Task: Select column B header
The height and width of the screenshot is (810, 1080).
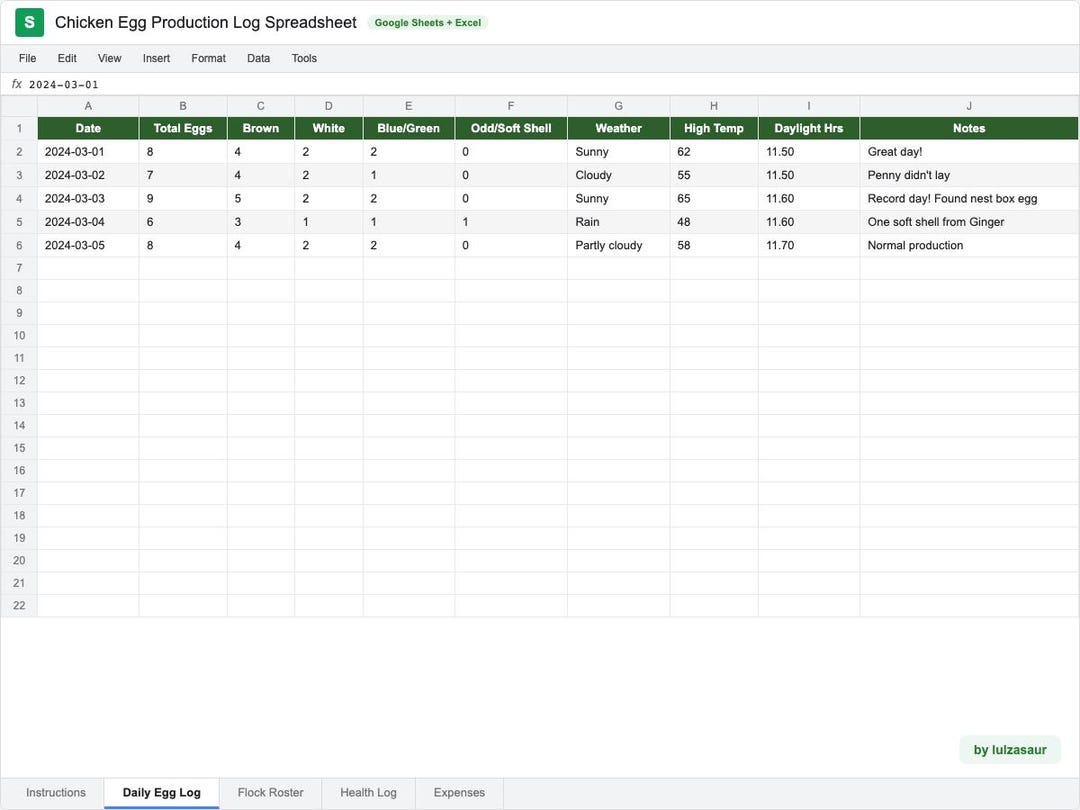Action: pos(183,106)
